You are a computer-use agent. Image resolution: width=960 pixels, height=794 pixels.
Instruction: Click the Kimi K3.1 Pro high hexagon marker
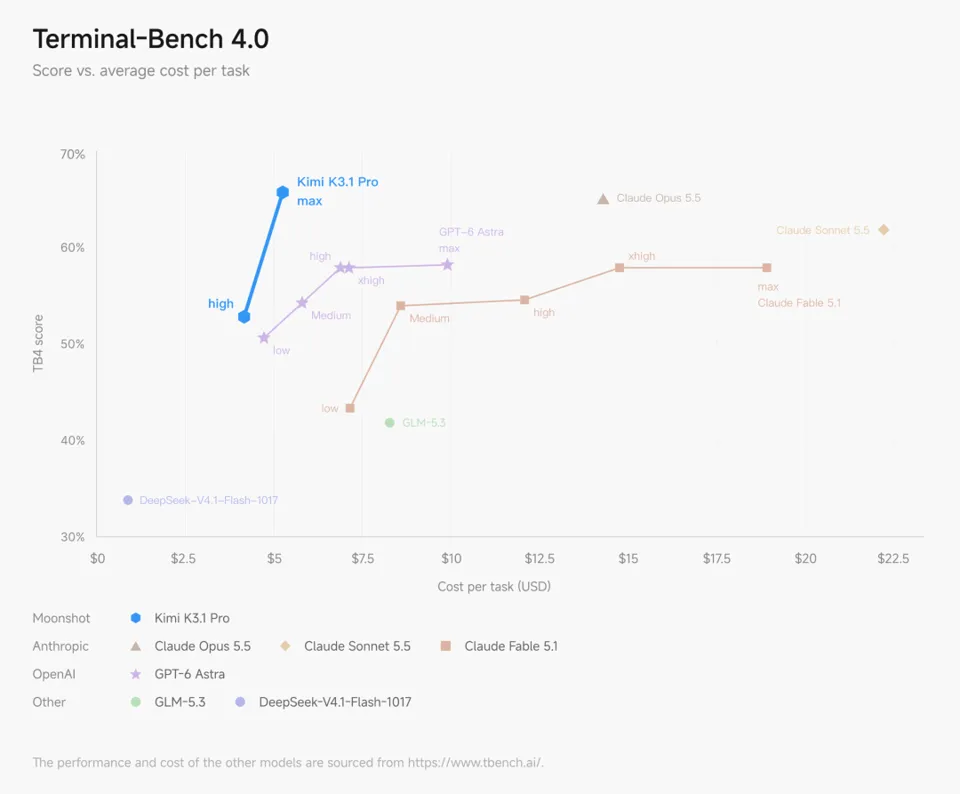click(244, 316)
